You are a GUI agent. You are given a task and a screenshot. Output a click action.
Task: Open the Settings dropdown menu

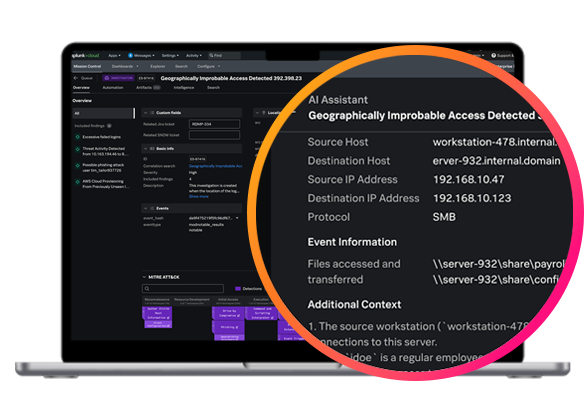pyautogui.click(x=170, y=55)
